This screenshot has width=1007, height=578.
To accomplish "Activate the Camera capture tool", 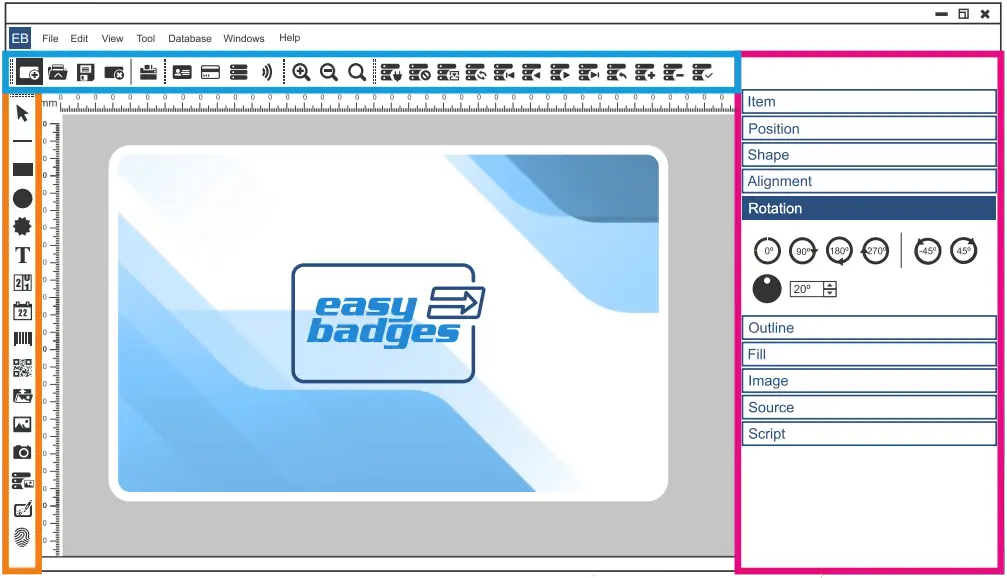I will pos(21,451).
